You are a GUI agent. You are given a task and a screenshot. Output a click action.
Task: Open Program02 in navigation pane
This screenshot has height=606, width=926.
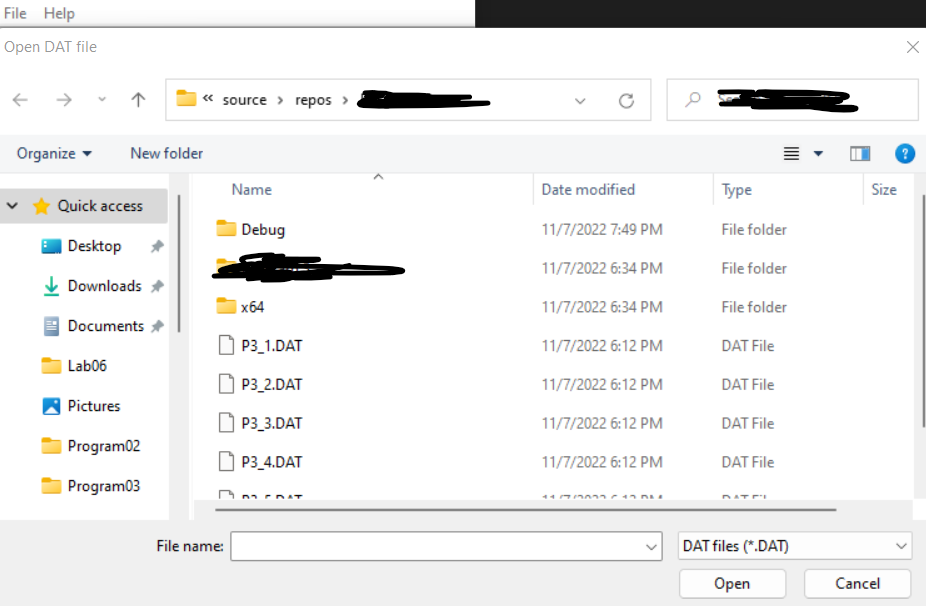pos(104,446)
